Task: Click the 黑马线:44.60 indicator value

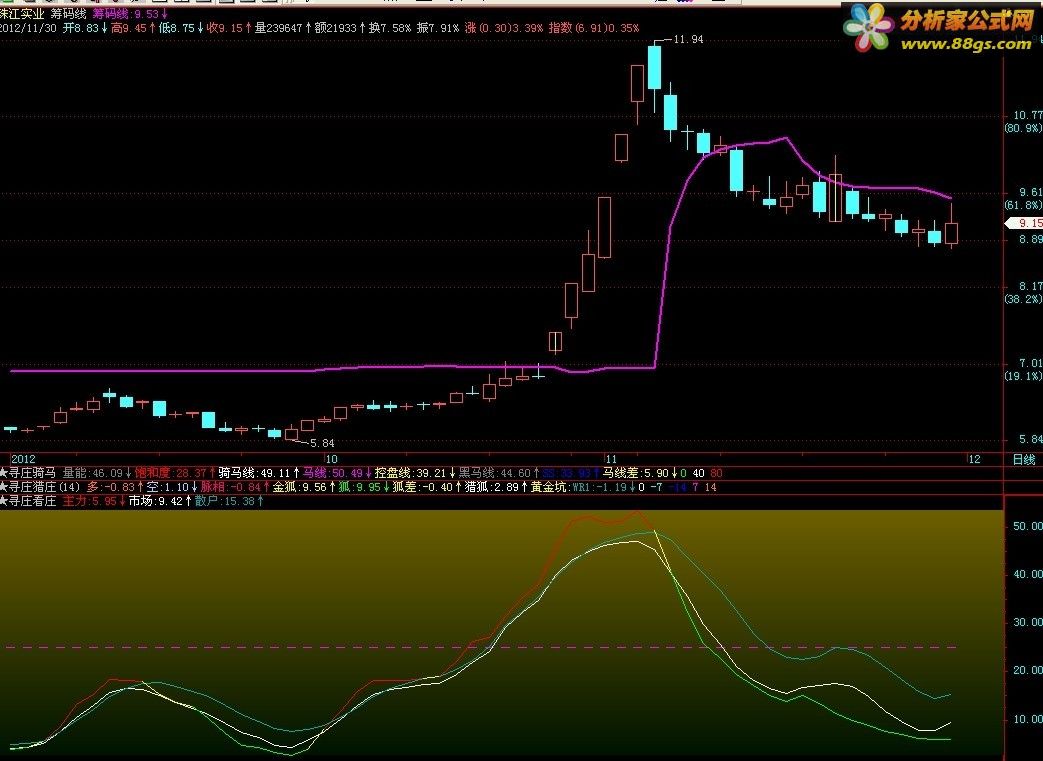Action: tap(498, 473)
